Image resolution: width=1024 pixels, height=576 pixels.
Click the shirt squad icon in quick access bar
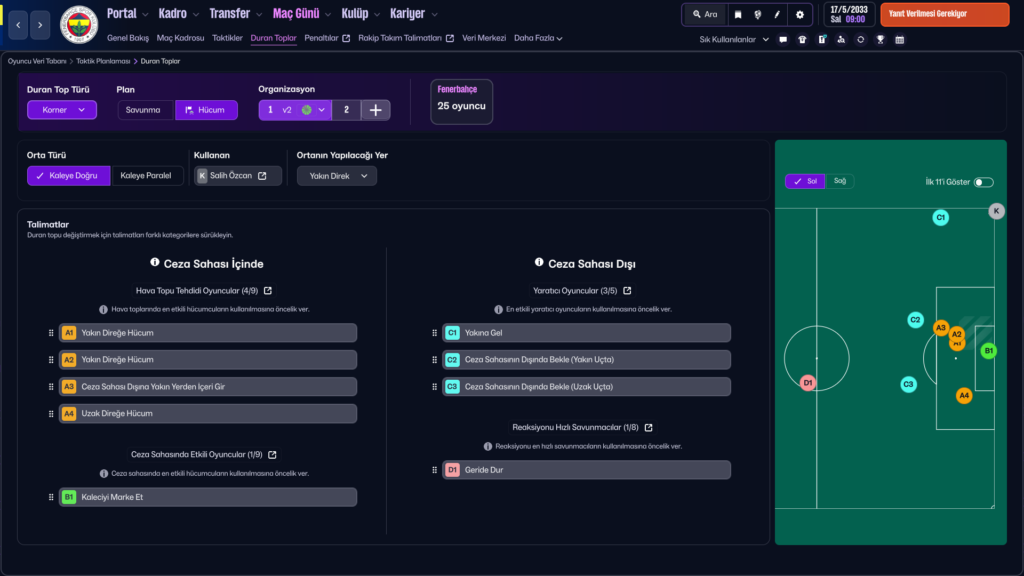tap(802, 39)
